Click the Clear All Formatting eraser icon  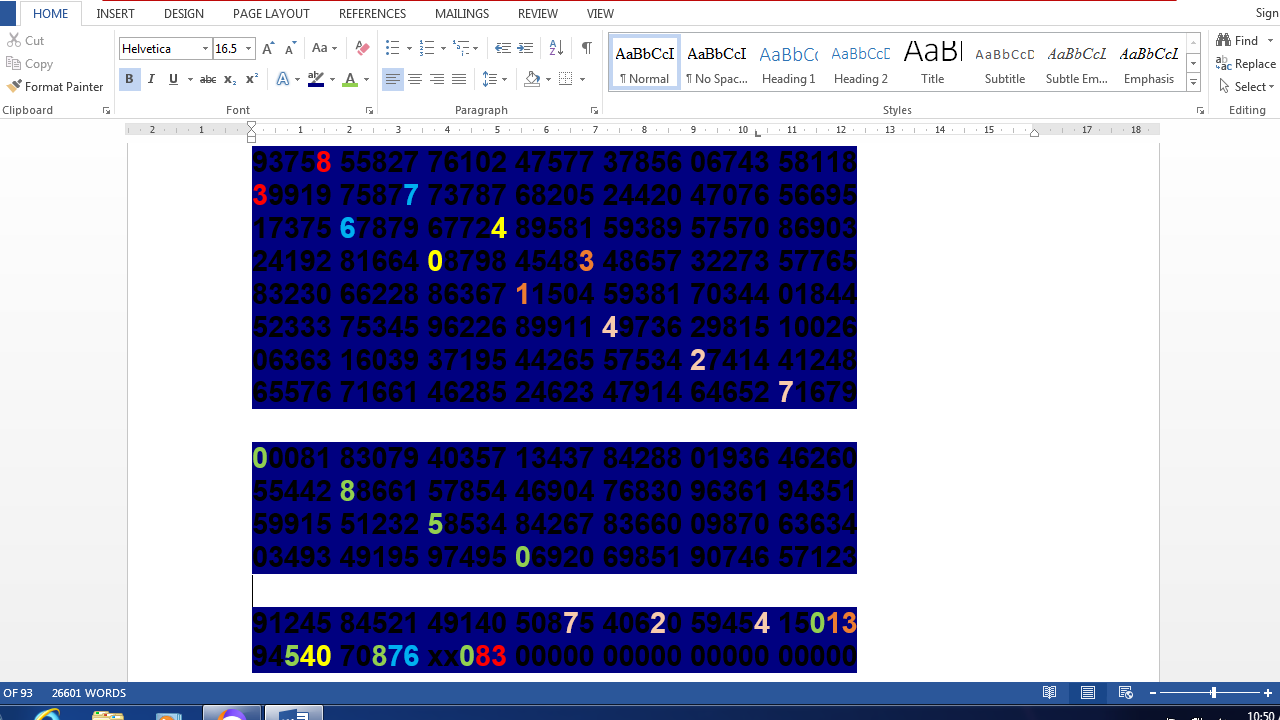[x=362, y=48]
